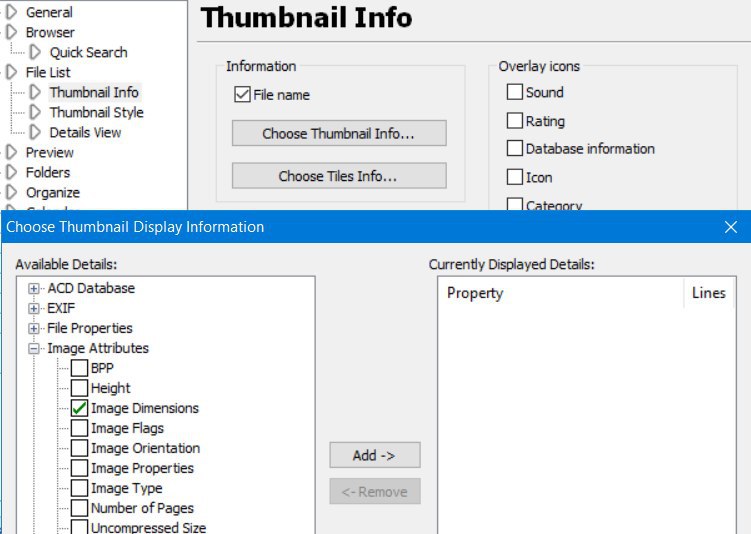This screenshot has height=534, width=751.
Task: Expand EXIF category plus box
Action: [34, 308]
